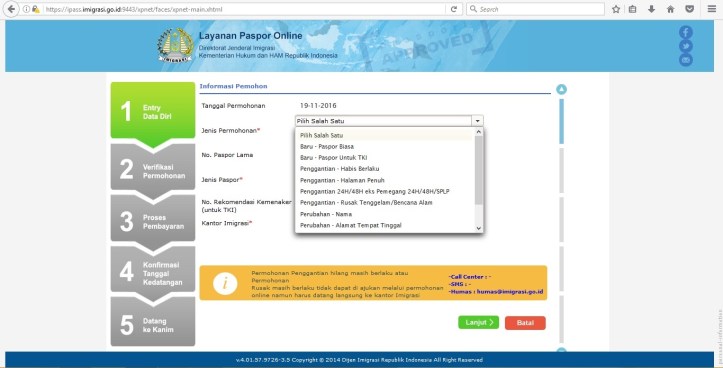Click the No. Paspor Lama label

[227, 155]
